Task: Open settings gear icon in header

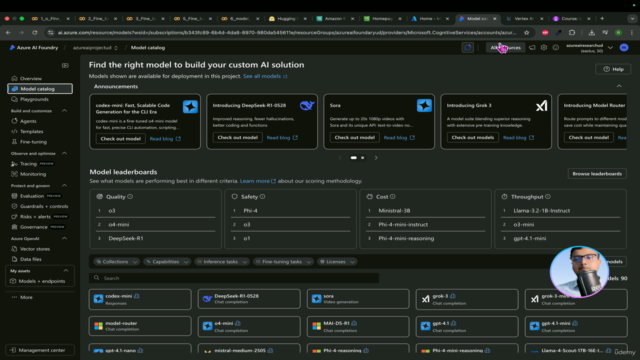Action: 544,48
